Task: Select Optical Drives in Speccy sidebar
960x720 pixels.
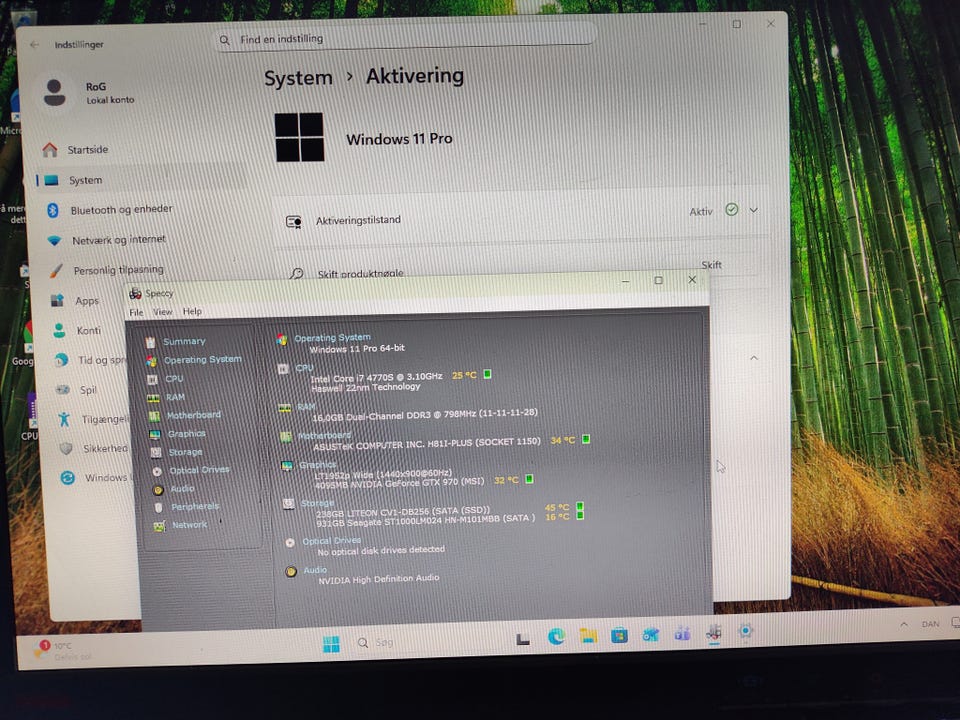Action: pos(199,470)
